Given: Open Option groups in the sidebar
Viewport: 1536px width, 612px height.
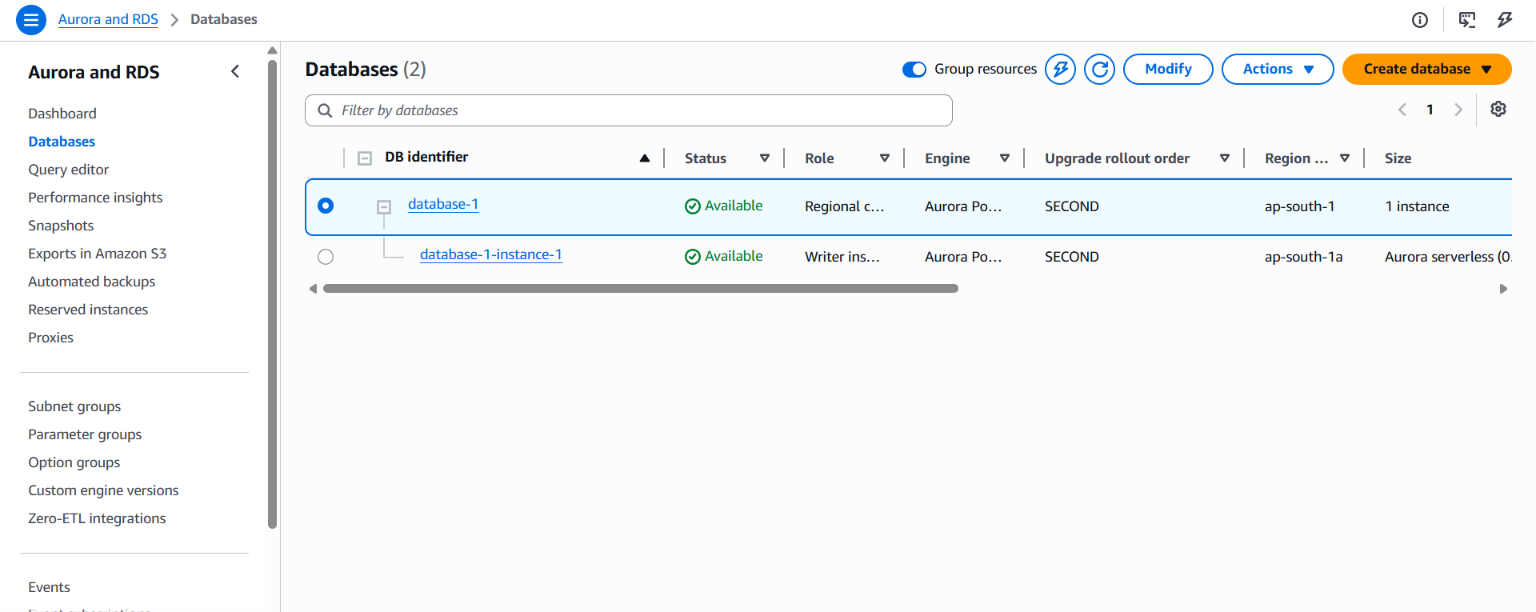Looking at the screenshot, I should [74, 463].
